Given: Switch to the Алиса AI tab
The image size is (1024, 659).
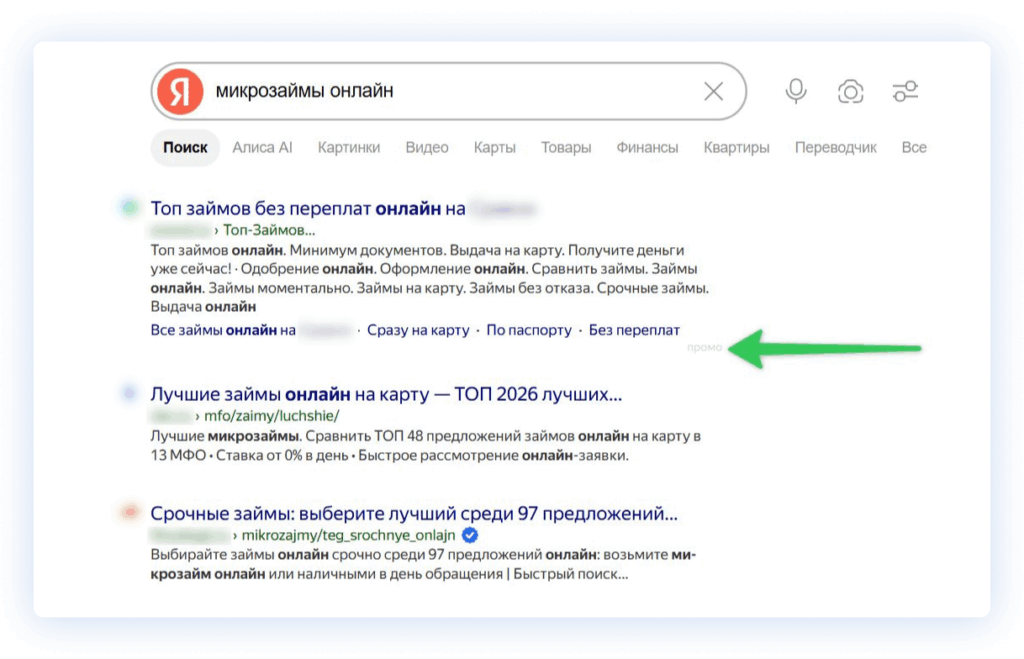Looking at the screenshot, I should coord(263,148).
